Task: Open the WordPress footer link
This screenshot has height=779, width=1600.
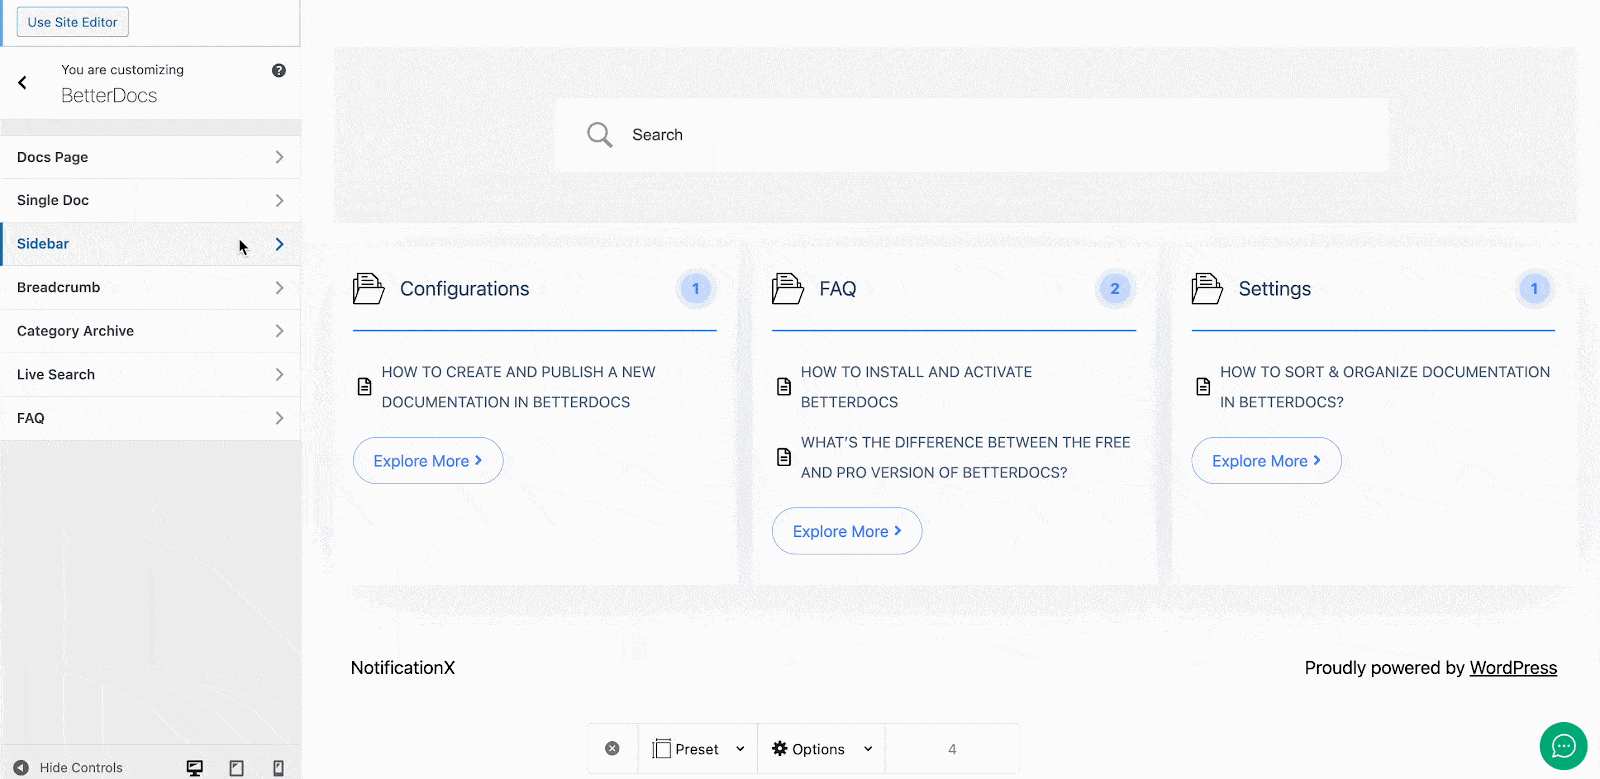Action: tap(1513, 668)
